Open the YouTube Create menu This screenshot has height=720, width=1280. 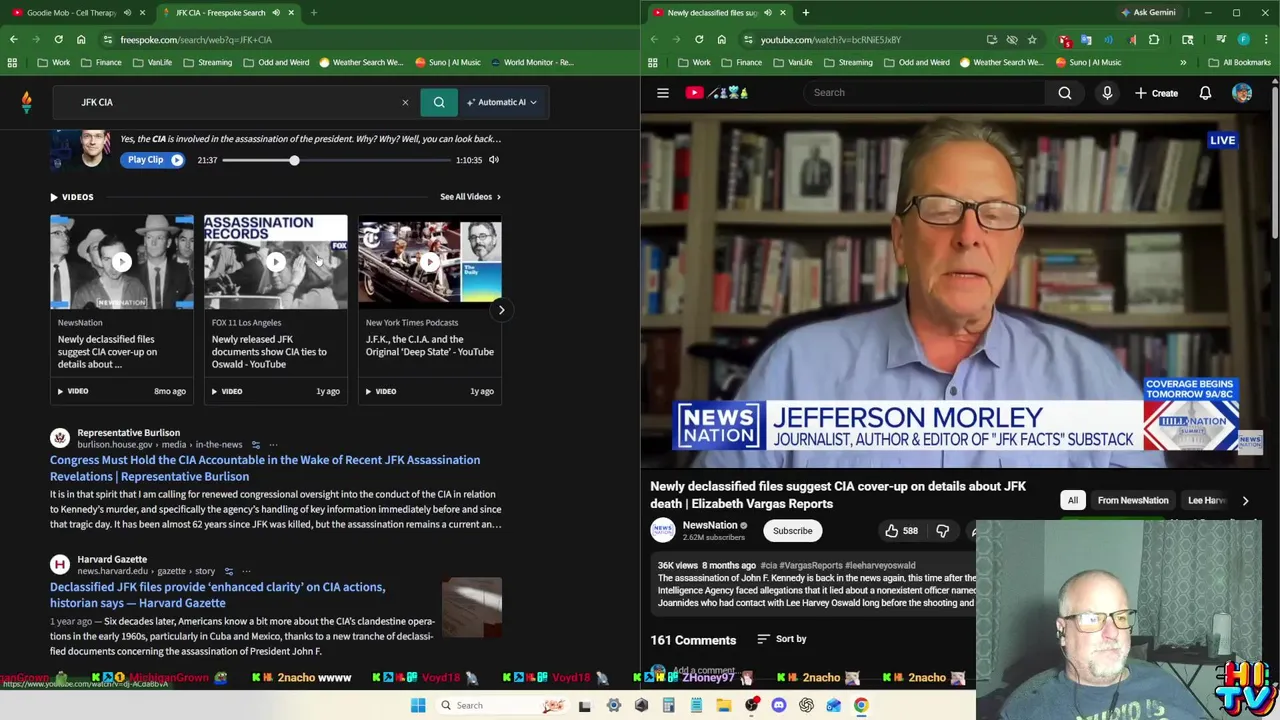point(1156,93)
